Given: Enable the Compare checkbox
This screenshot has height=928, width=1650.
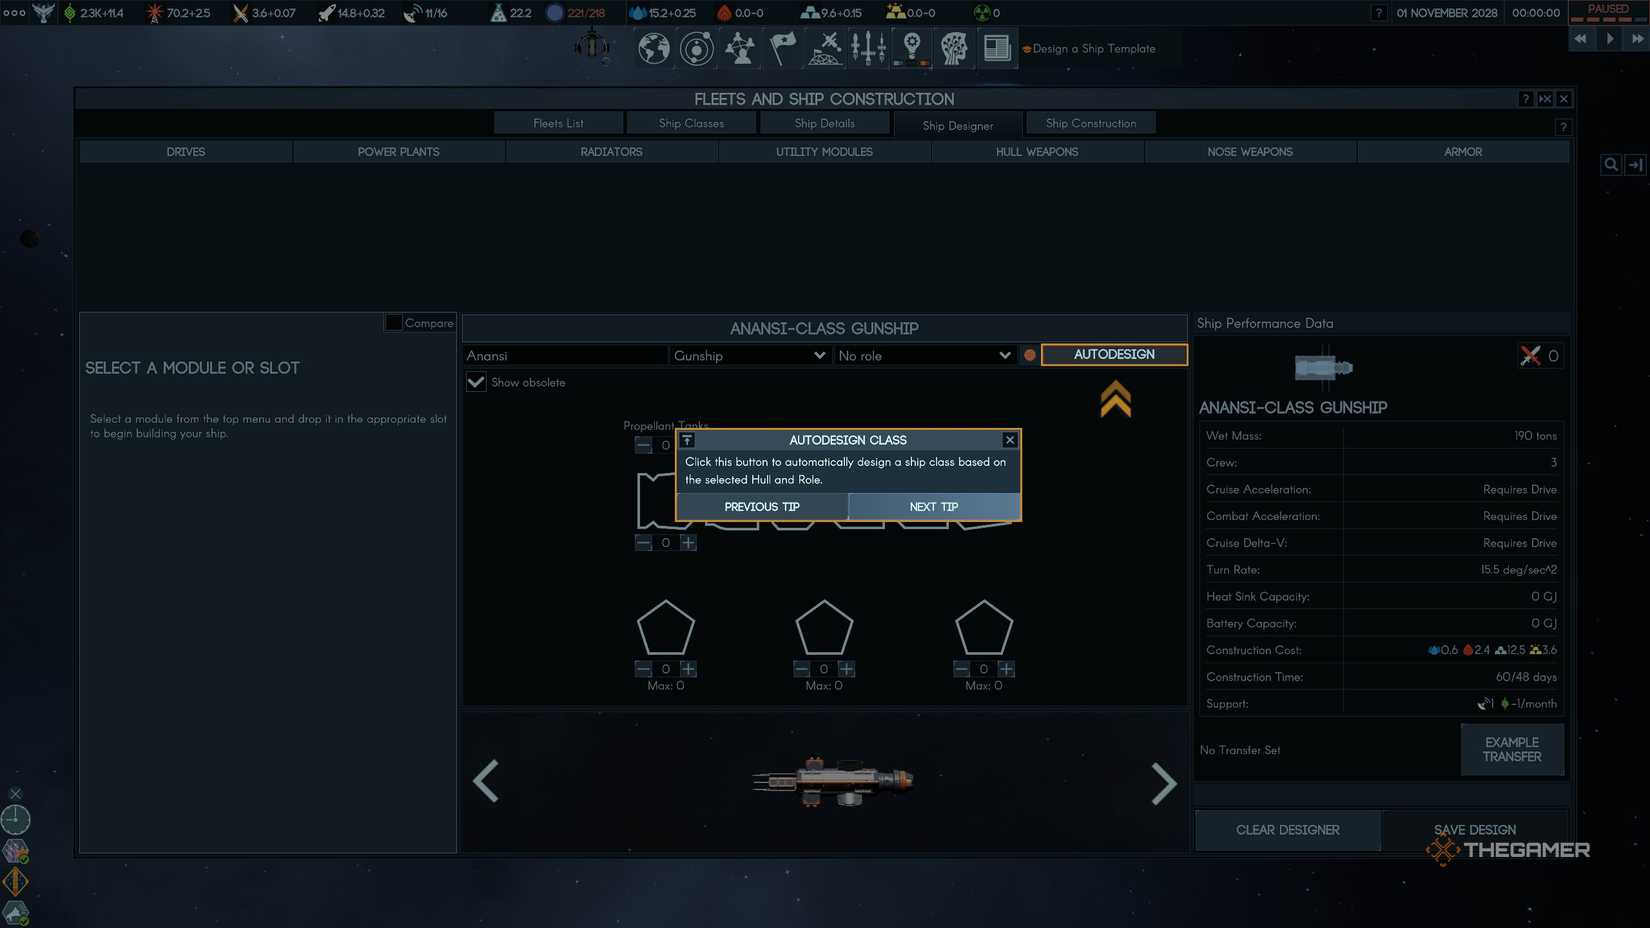Looking at the screenshot, I should tap(393, 322).
